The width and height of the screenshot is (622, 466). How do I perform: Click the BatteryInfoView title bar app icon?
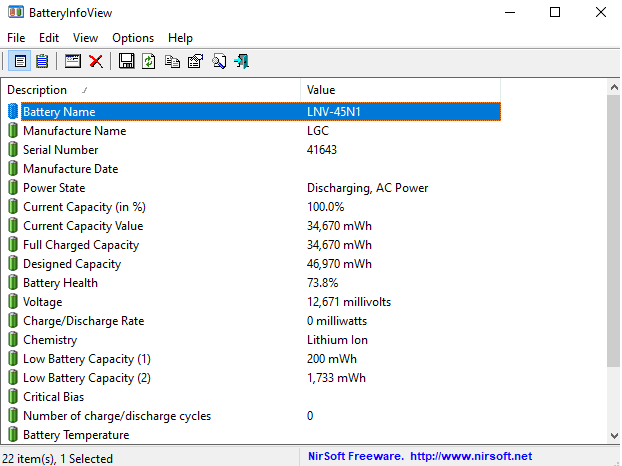[16, 12]
